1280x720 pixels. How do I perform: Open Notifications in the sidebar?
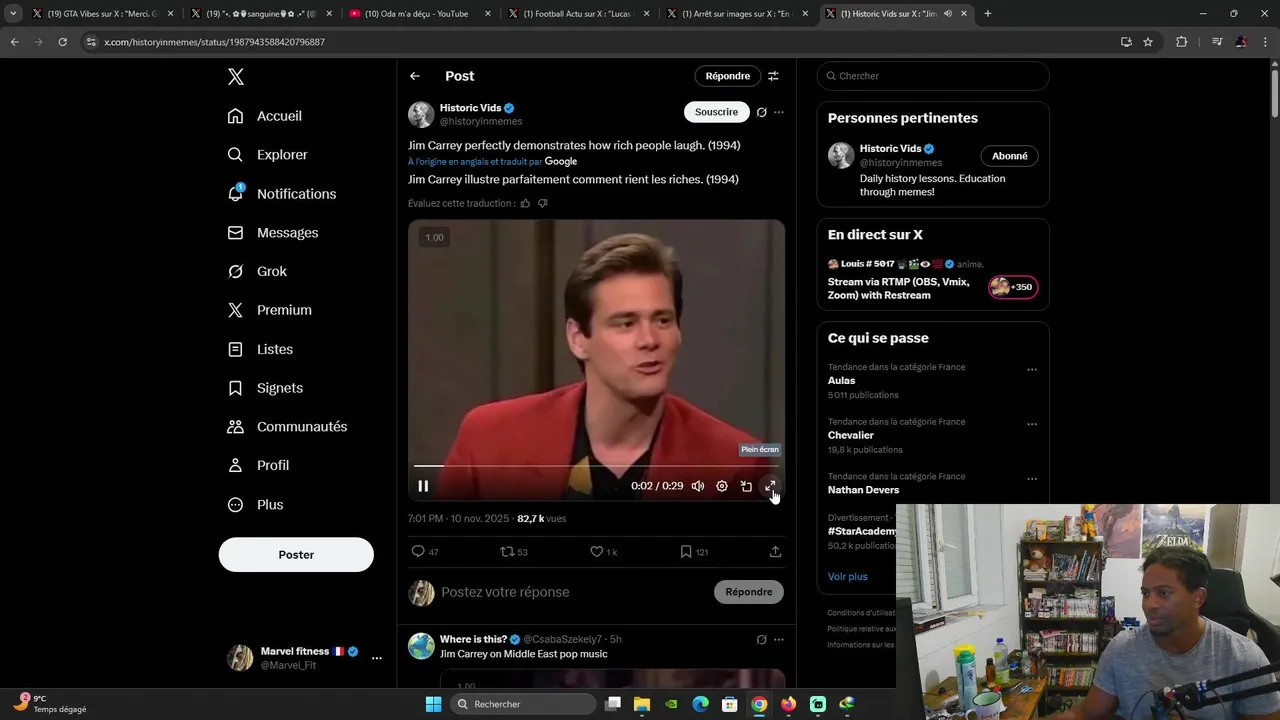pos(282,194)
